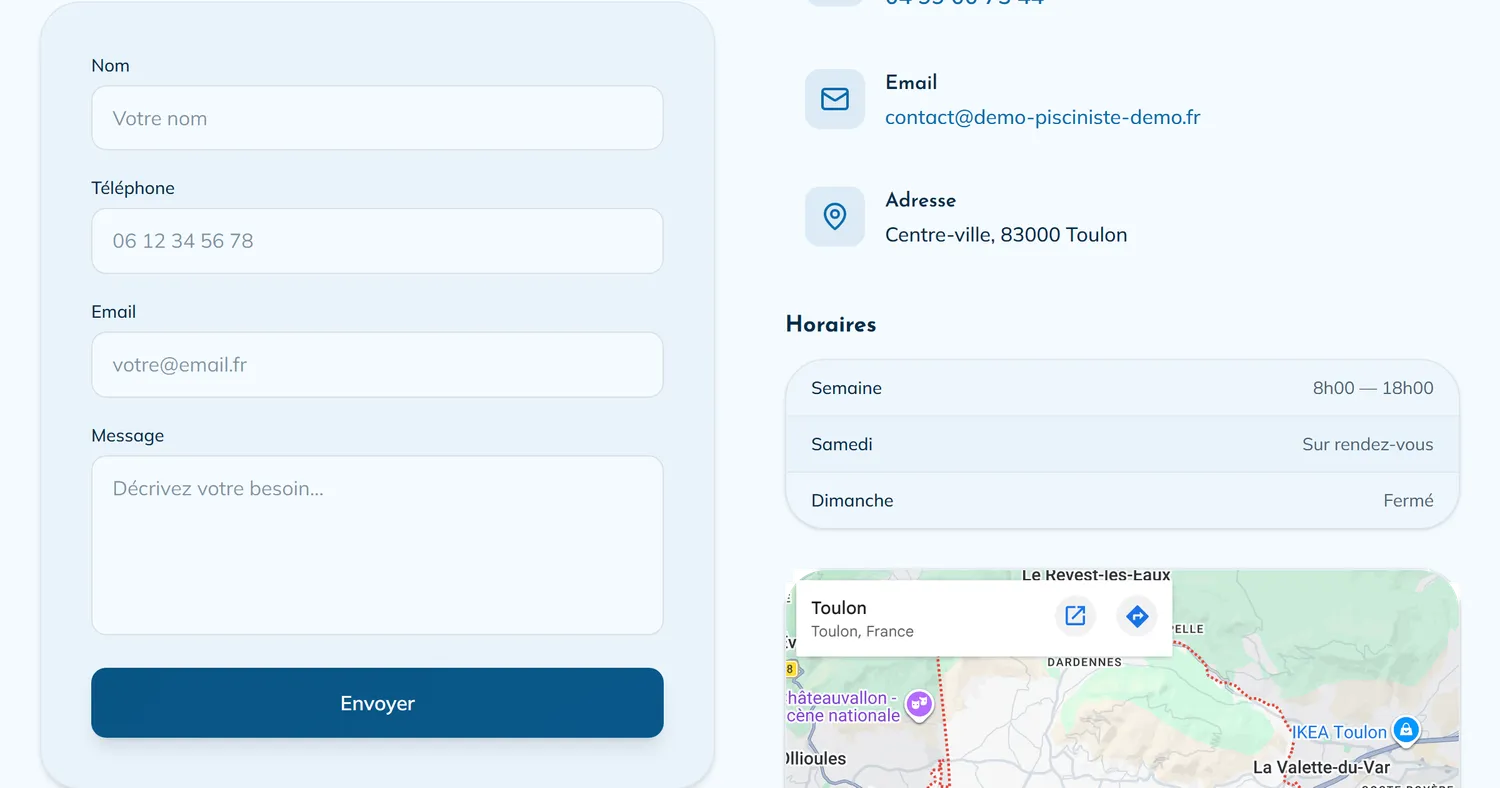The height and width of the screenshot is (788, 1500).
Task: Click the email envelope icon
Action: (x=835, y=99)
